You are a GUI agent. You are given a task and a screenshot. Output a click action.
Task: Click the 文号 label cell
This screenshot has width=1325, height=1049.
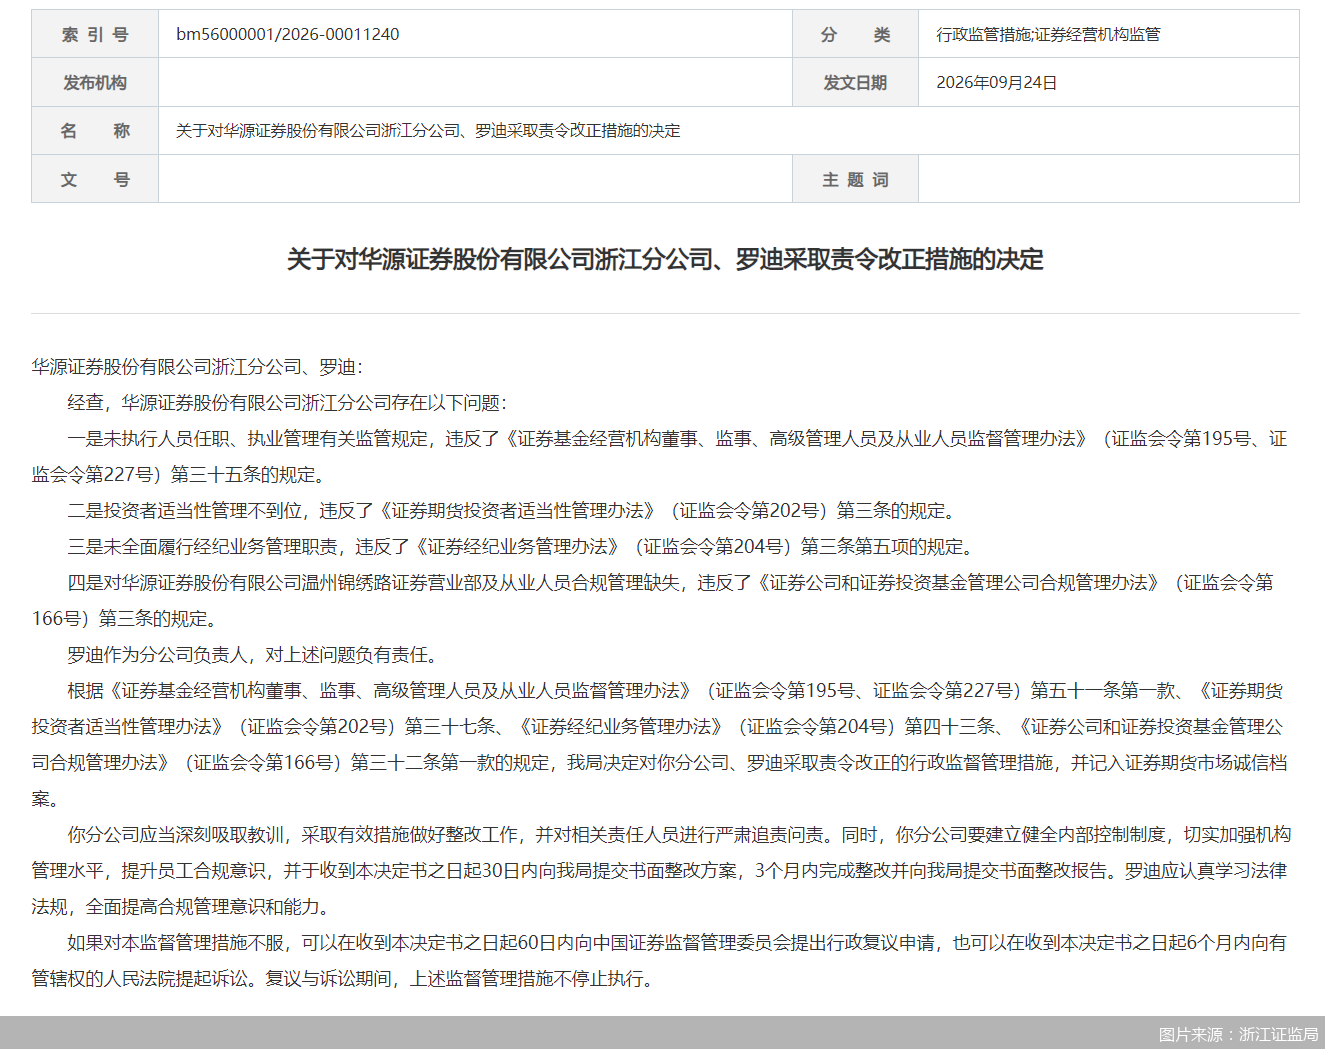coord(95,179)
